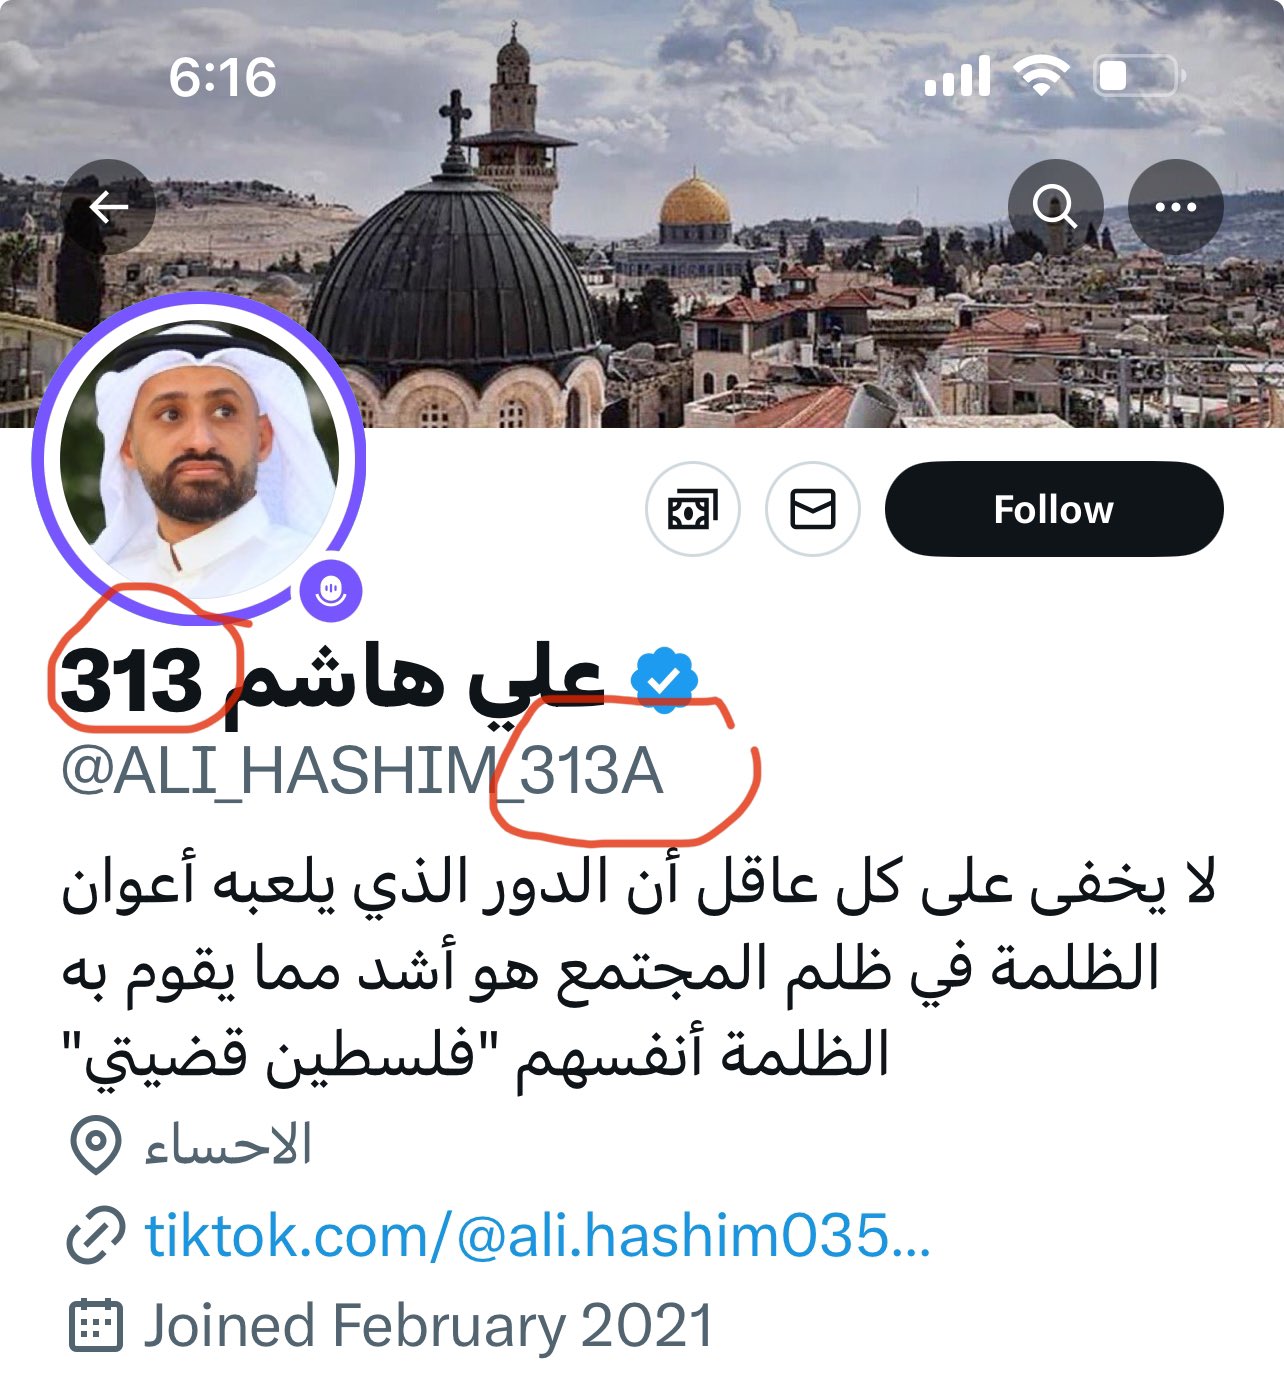Tap Joined February 2021 text
This screenshot has height=1395, width=1284.
tap(429, 1326)
